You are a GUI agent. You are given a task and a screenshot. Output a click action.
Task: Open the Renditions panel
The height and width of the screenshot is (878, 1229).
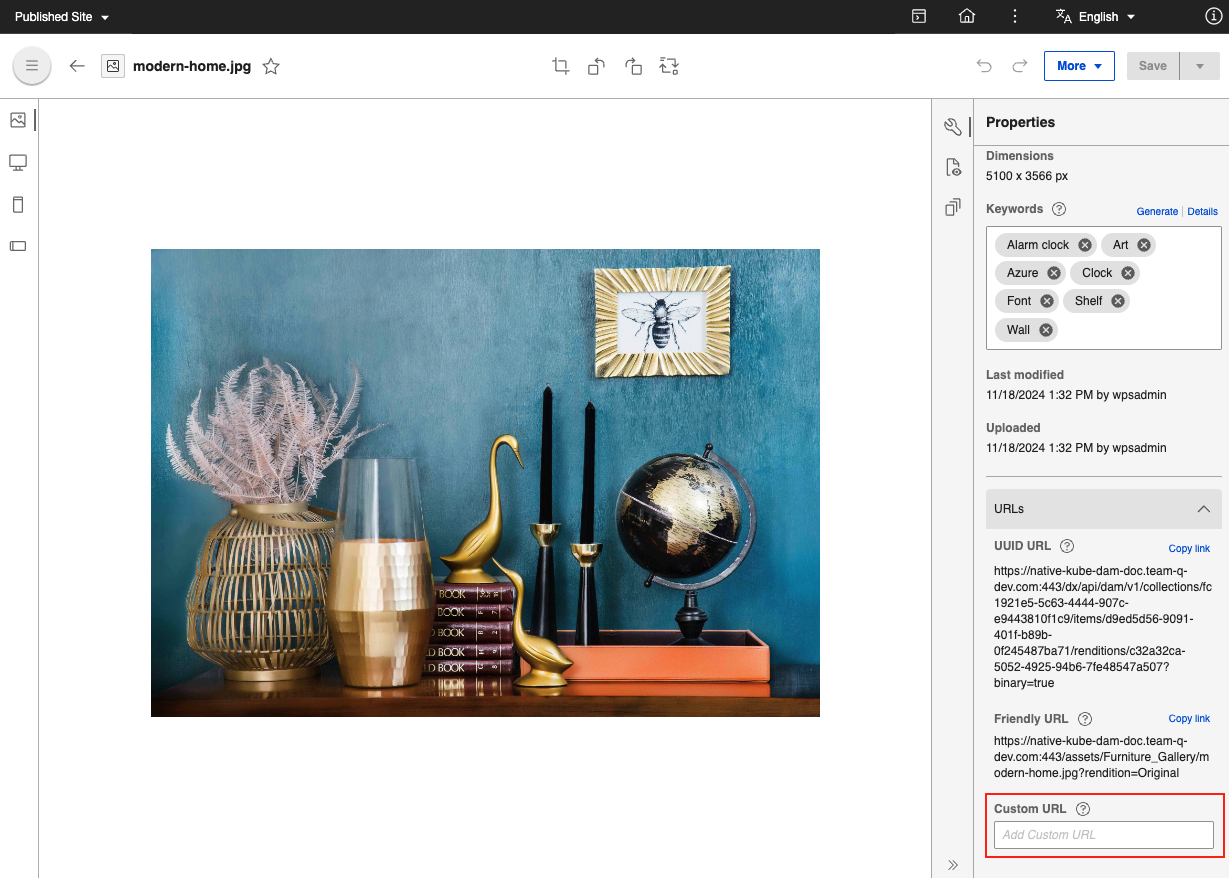(953, 206)
